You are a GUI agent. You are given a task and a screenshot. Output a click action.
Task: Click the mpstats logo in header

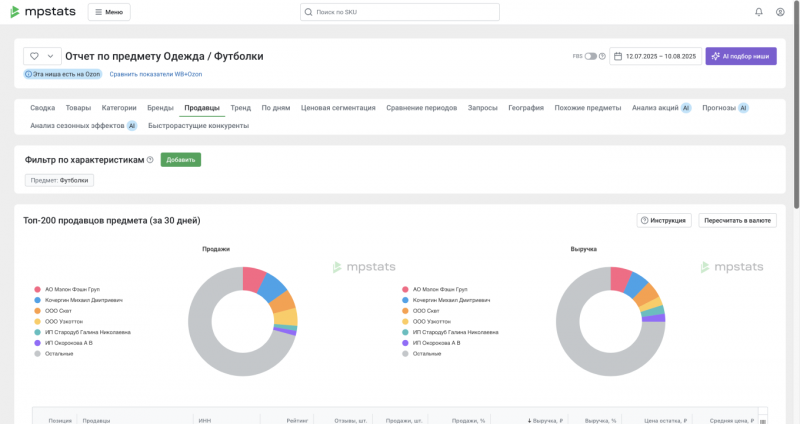pyautogui.click(x=44, y=12)
